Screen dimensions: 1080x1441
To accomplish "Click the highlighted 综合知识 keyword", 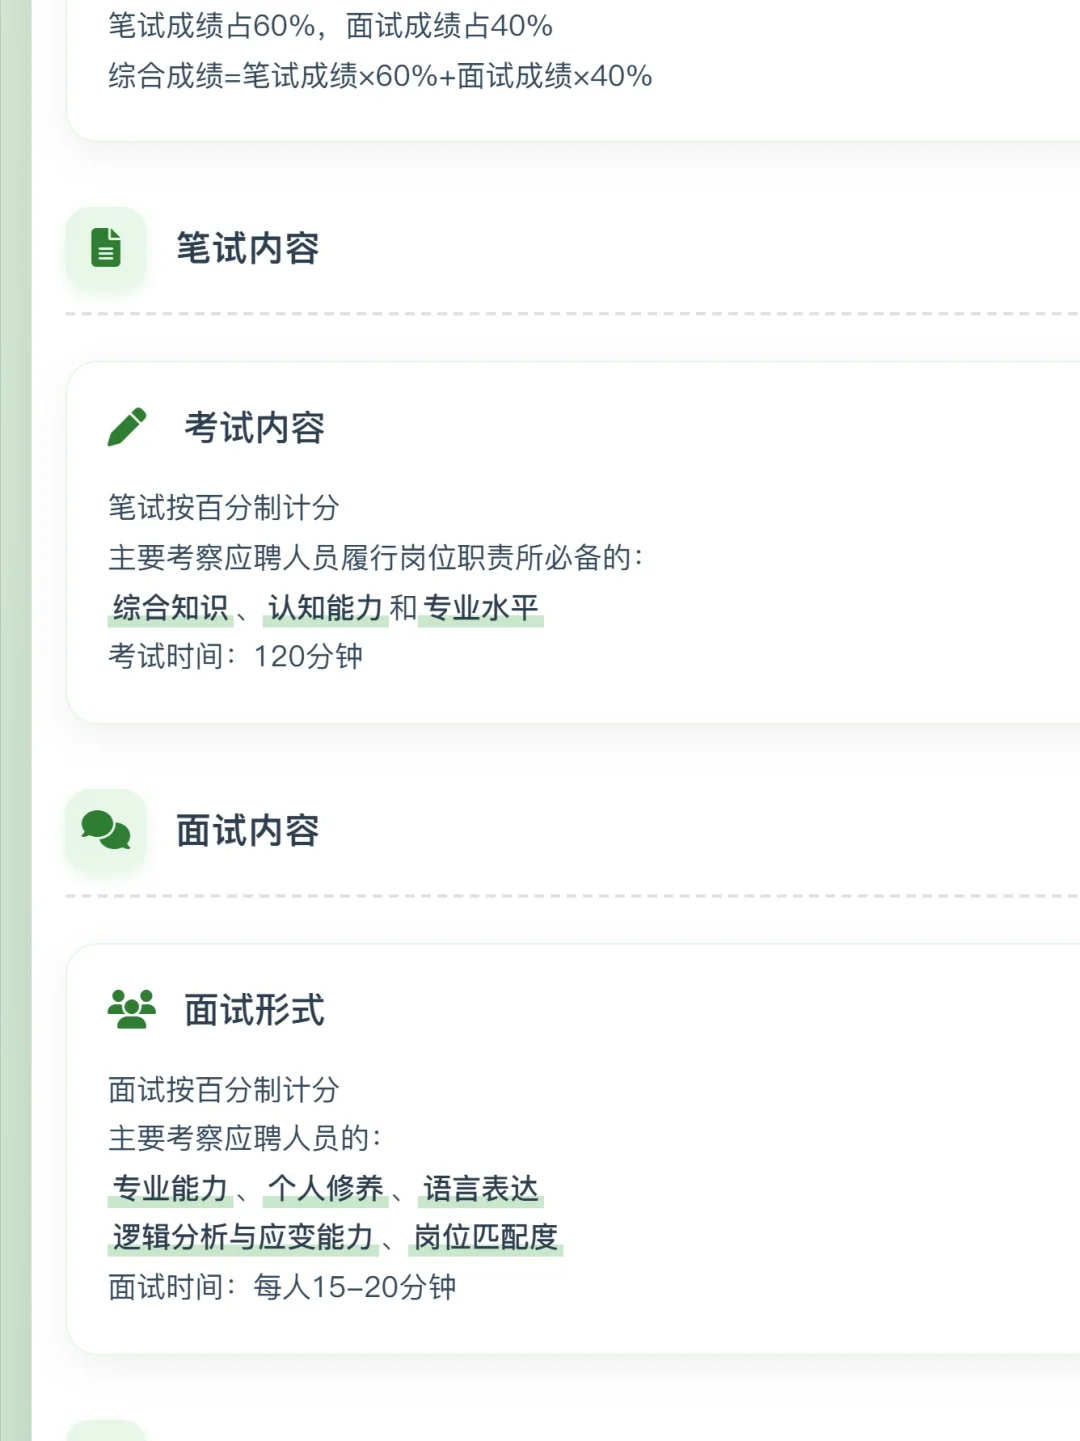I will [171, 607].
